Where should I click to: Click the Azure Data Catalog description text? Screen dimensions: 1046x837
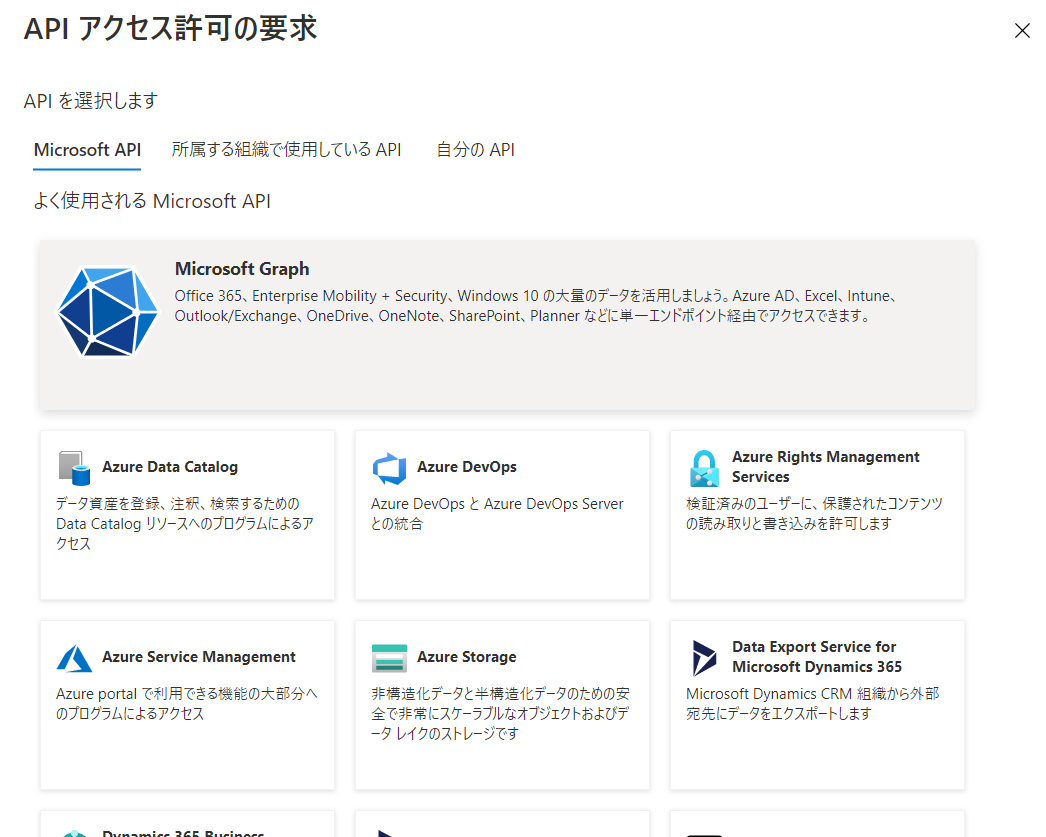tap(185, 524)
